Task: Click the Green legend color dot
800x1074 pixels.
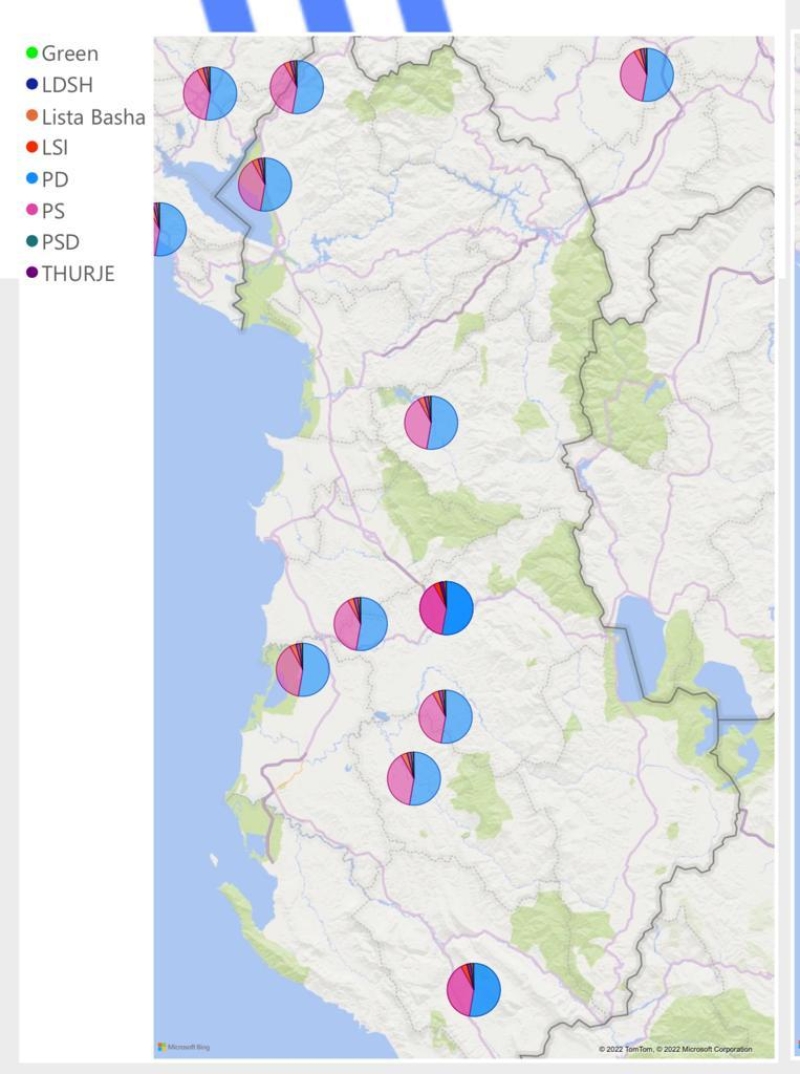Action: pos(32,53)
